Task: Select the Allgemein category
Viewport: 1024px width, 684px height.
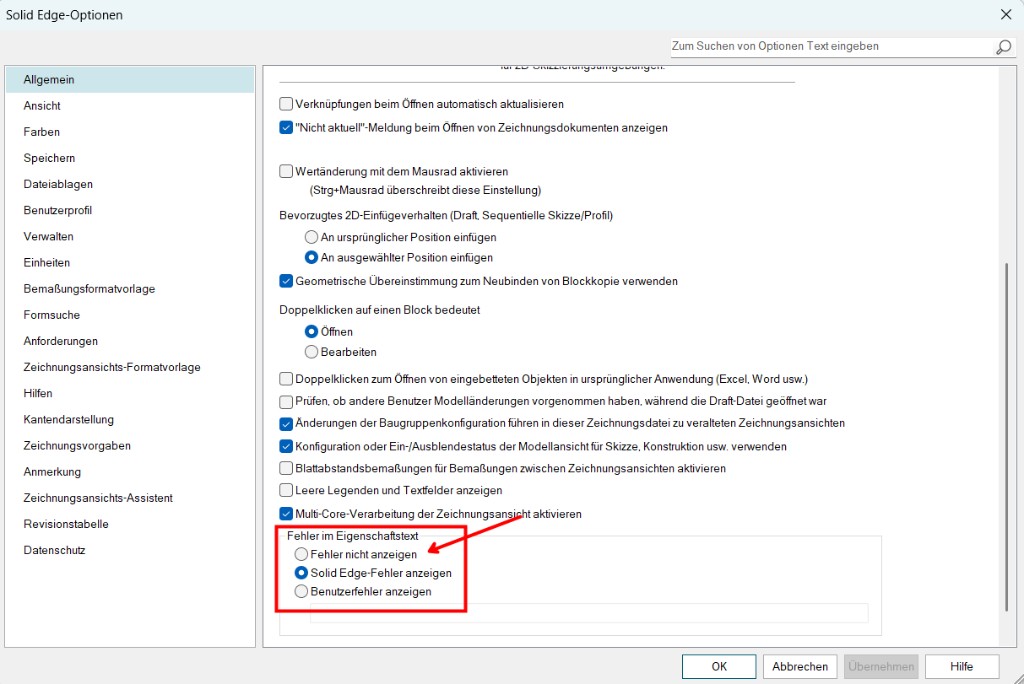Action: 130,80
